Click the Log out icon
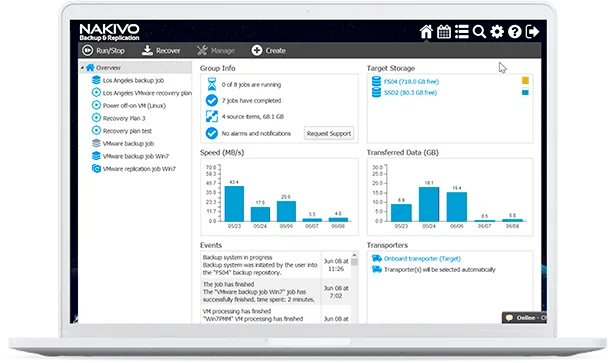The image size is (609, 363). click(532, 31)
